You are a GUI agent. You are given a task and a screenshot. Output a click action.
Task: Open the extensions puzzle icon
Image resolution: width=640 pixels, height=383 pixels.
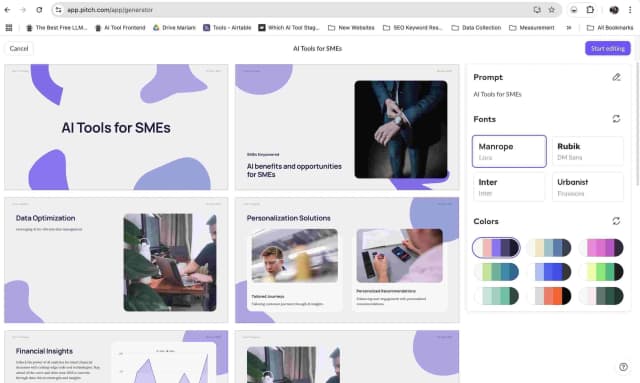point(590,10)
